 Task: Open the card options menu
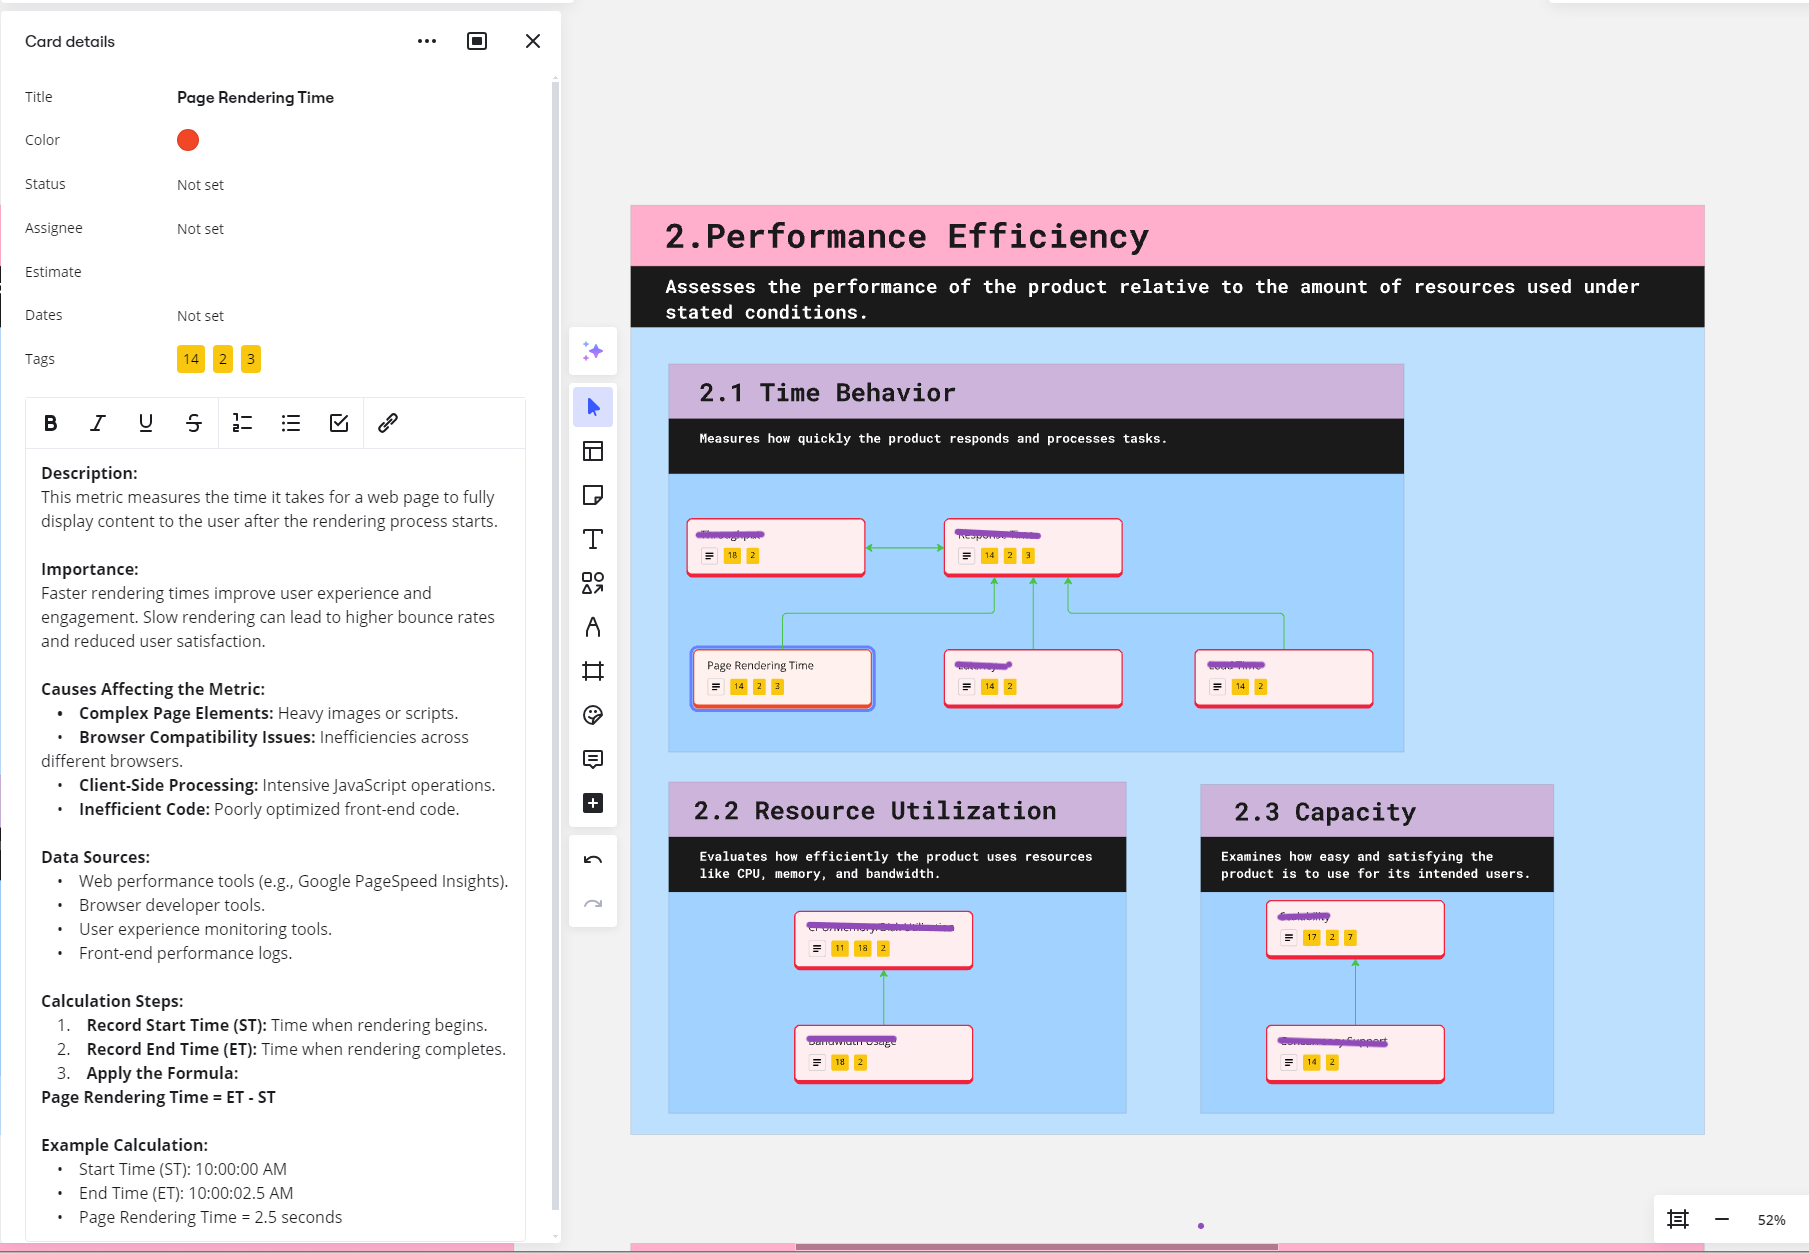click(427, 41)
